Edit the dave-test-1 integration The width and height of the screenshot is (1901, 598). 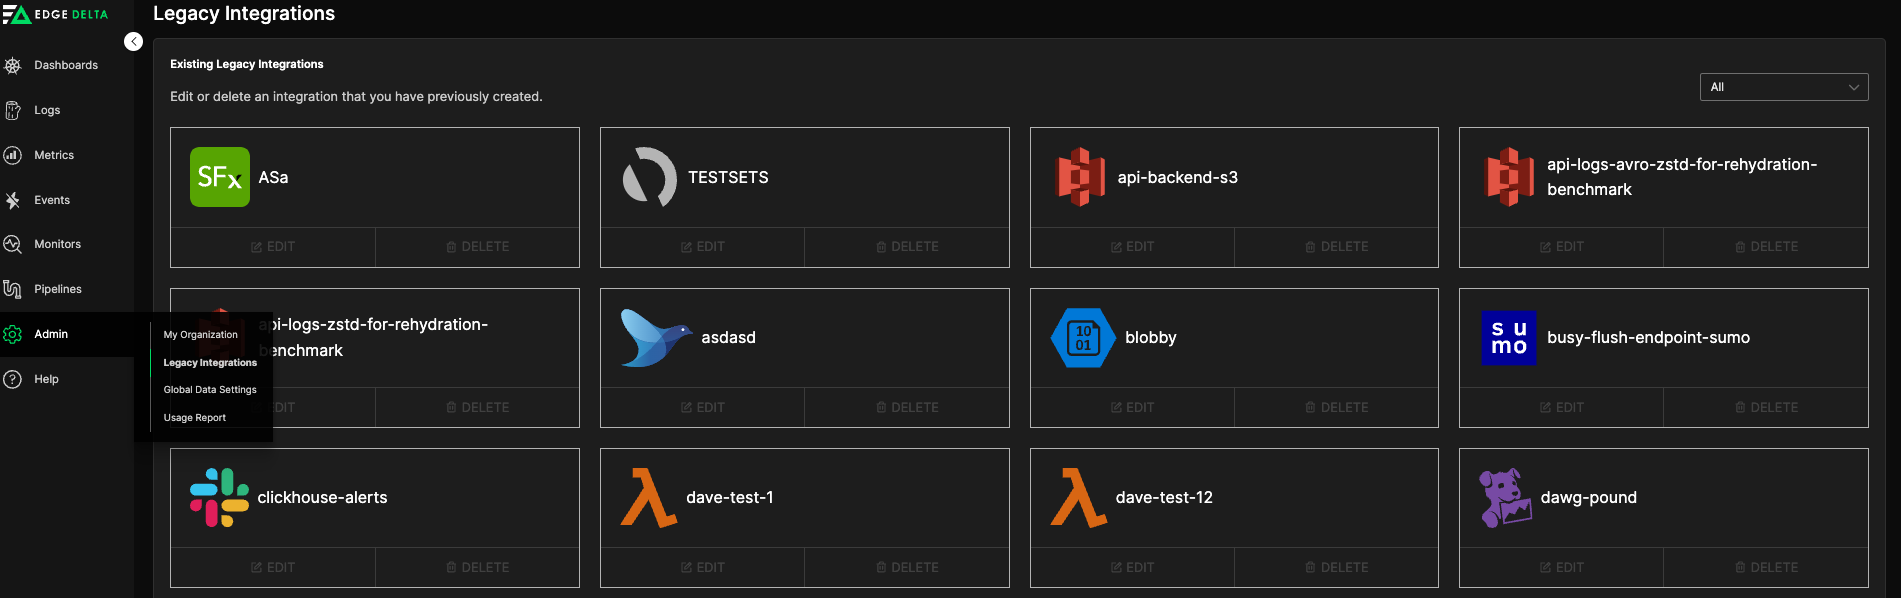[x=702, y=568]
